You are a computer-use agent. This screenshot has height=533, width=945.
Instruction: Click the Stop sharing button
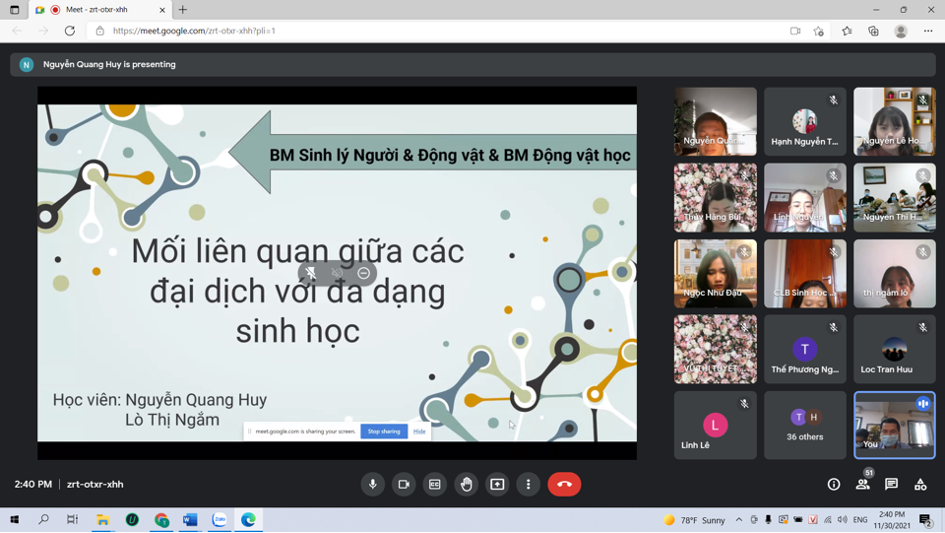click(383, 431)
